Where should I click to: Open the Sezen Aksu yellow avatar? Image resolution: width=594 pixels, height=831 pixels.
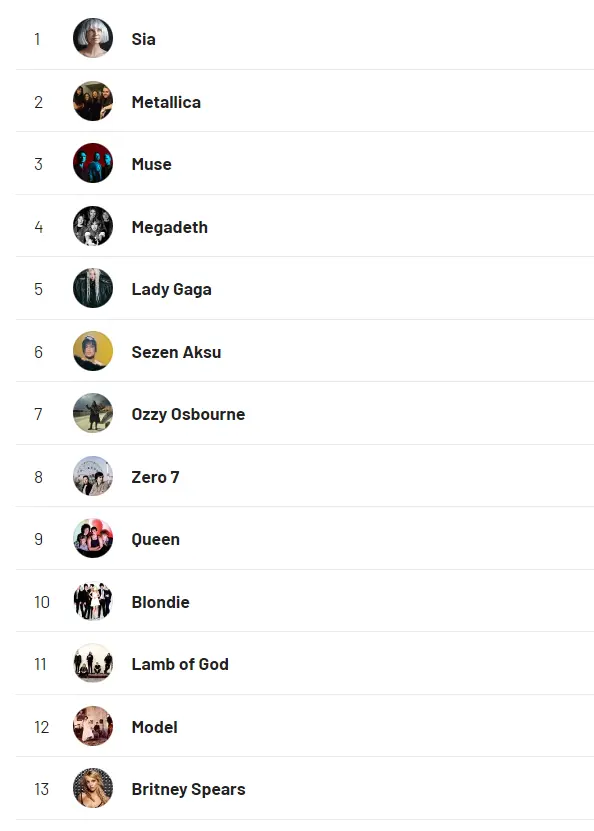coord(93,351)
